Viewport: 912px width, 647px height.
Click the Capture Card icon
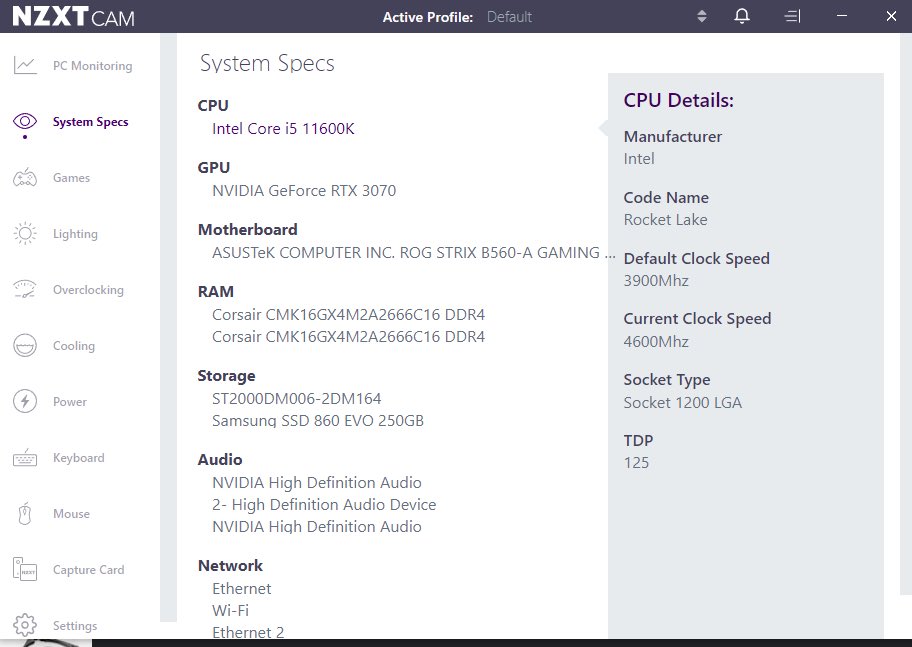pos(25,569)
